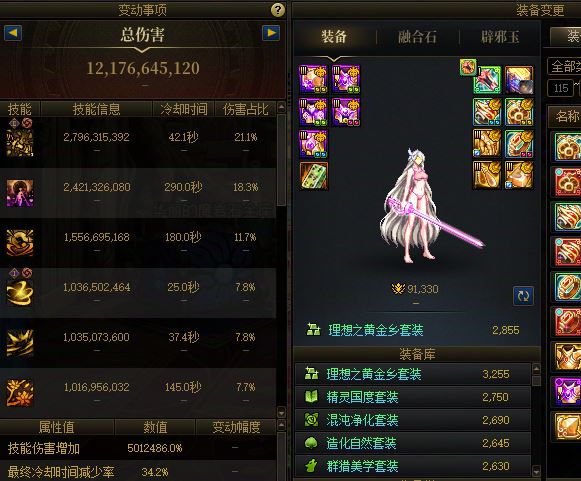
Task: Click the yellow question mark help icon
Action: point(278,10)
